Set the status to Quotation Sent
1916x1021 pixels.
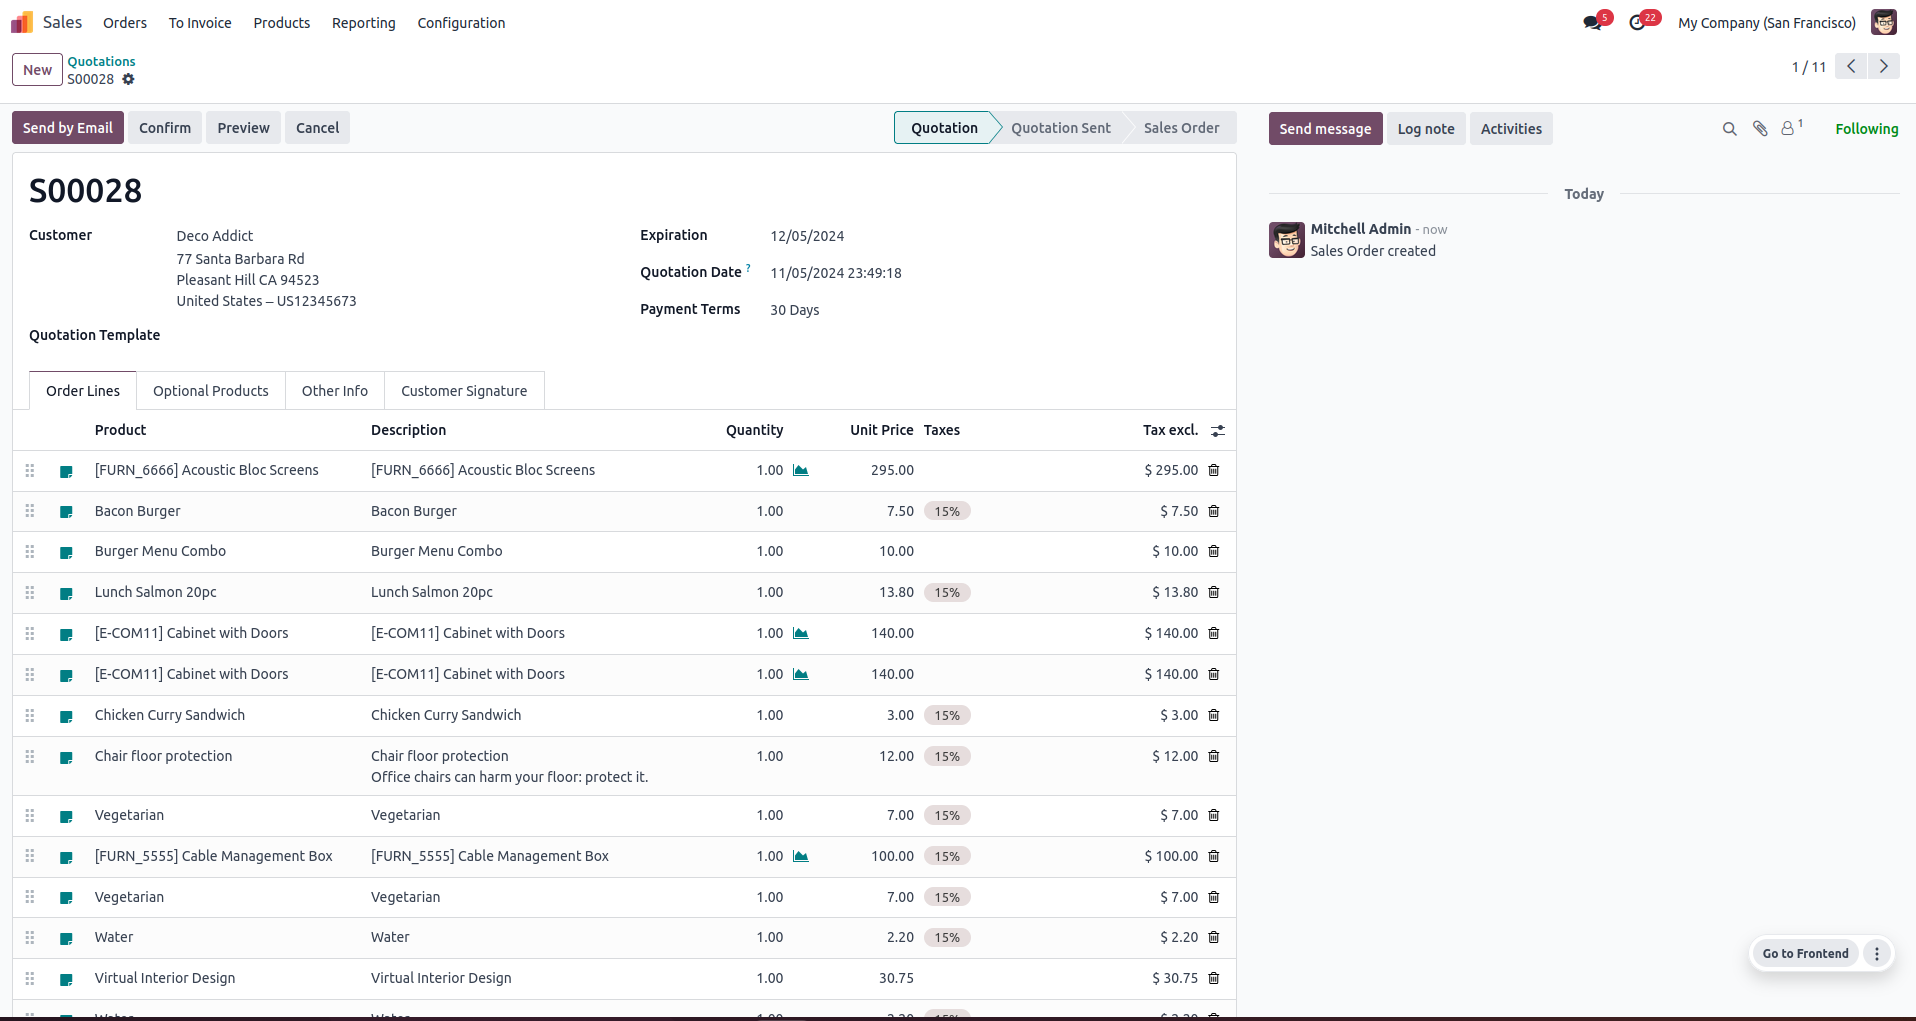[1060, 128]
